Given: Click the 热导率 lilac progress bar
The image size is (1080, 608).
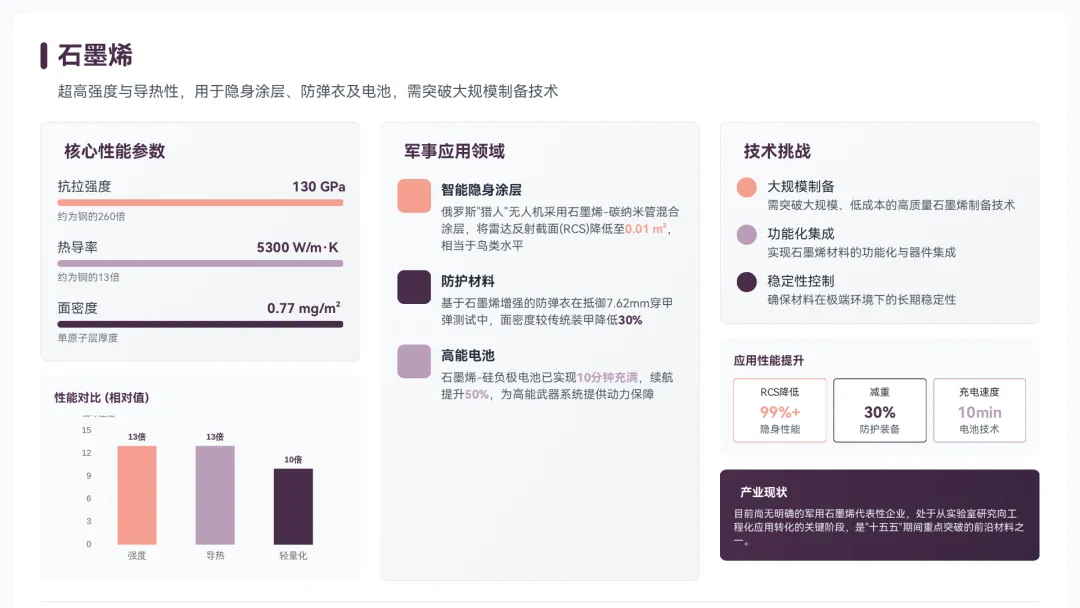Looking at the screenshot, I should click(x=200, y=264).
